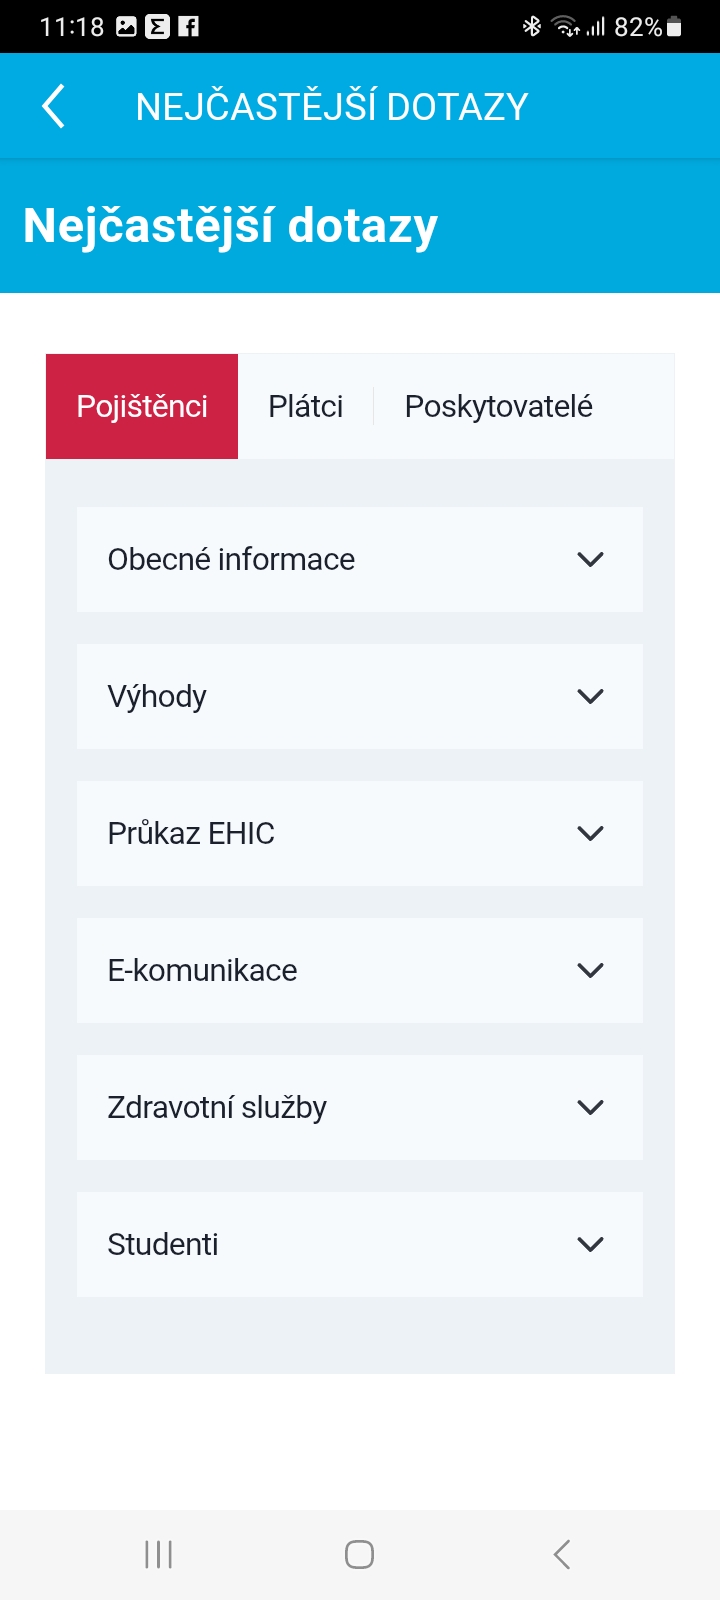Switch to the Plátci tab
Screen dimensions: 720x1600
click(x=306, y=406)
